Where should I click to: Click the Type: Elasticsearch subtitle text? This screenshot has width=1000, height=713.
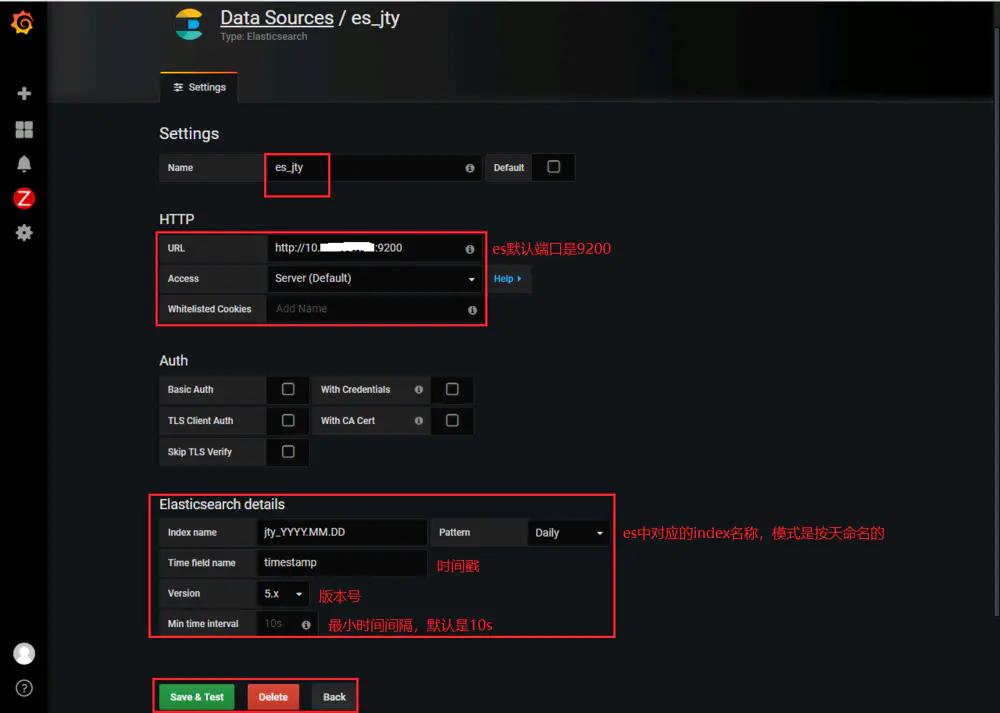click(263, 36)
